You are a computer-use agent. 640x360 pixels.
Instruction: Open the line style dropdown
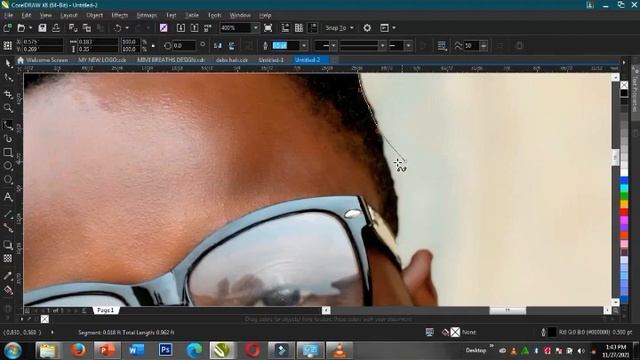382,46
